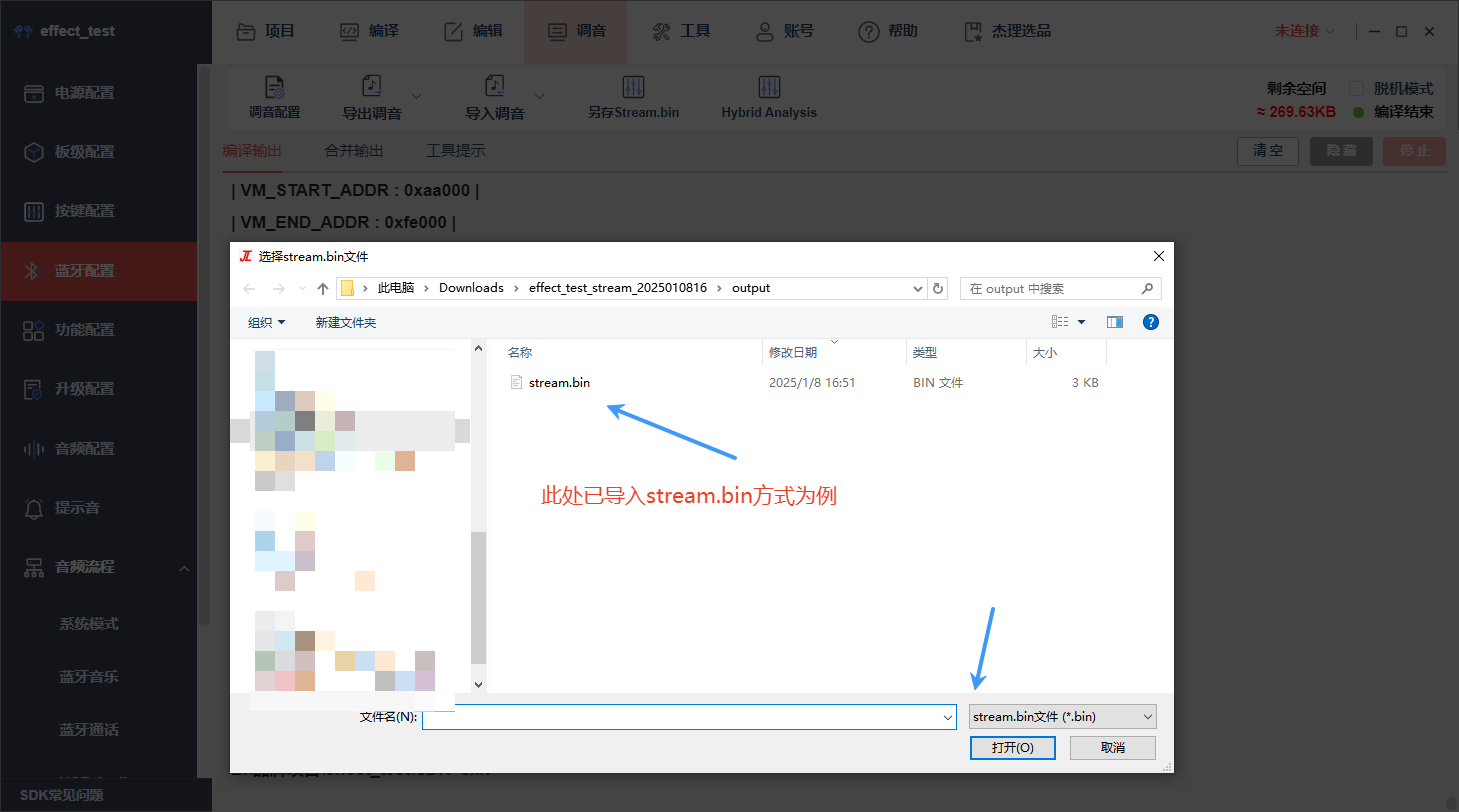The width and height of the screenshot is (1459, 812).
Task: Open 按键配置 in sidebar
Action: pos(99,211)
